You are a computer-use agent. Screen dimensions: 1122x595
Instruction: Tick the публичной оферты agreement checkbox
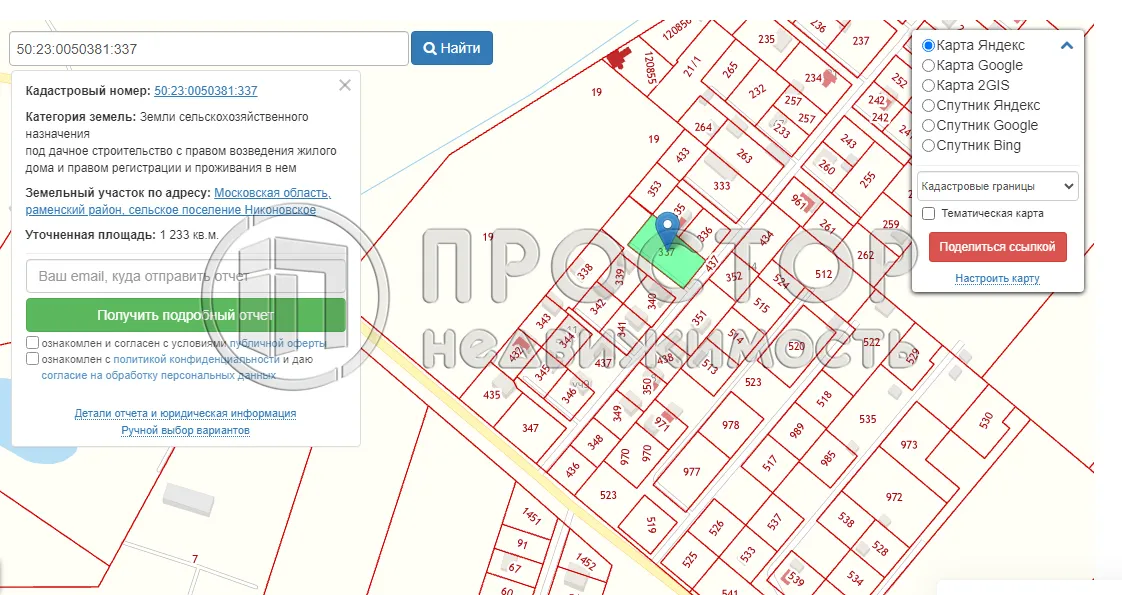click(33, 343)
